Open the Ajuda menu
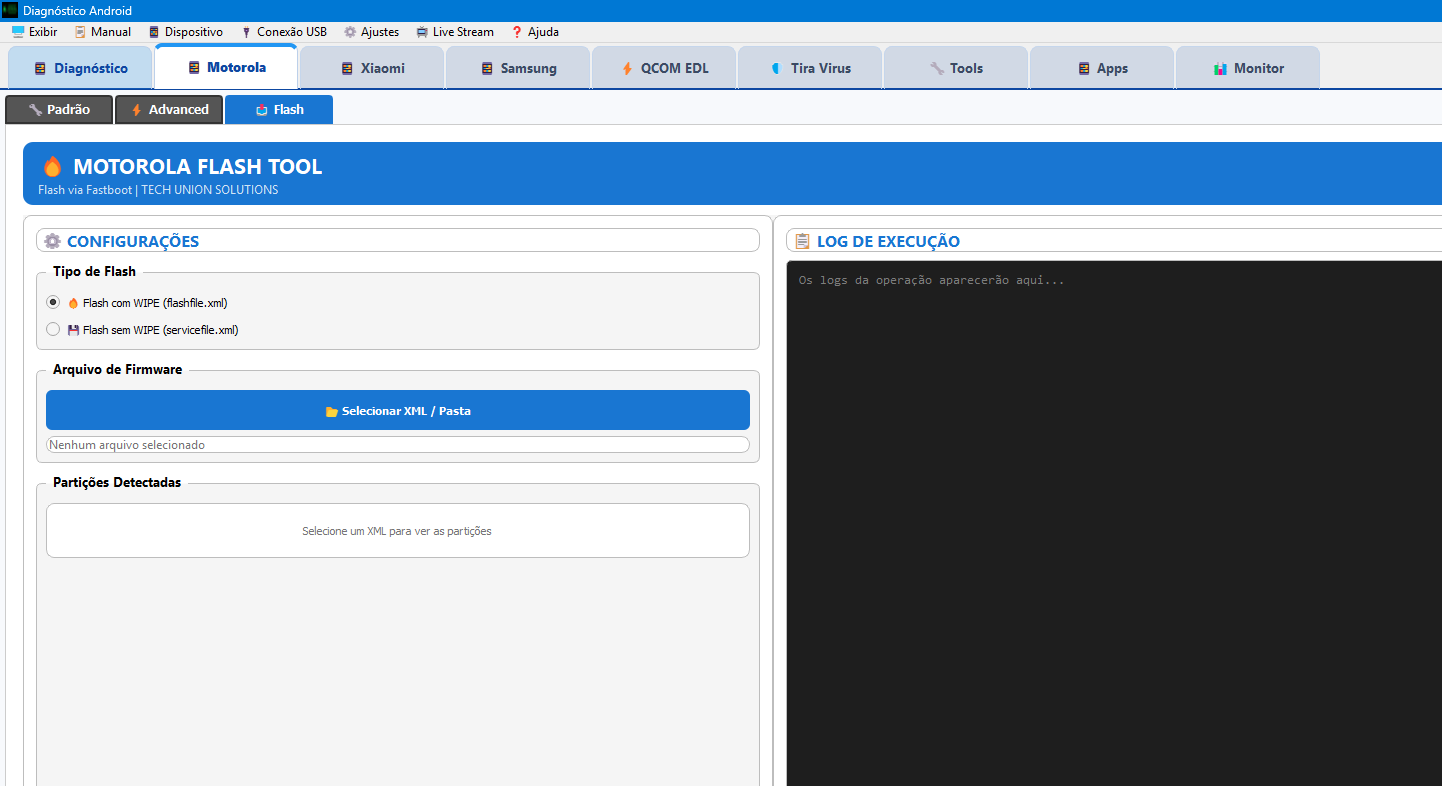The image size is (1442, 786). click(x=535, y=32)
